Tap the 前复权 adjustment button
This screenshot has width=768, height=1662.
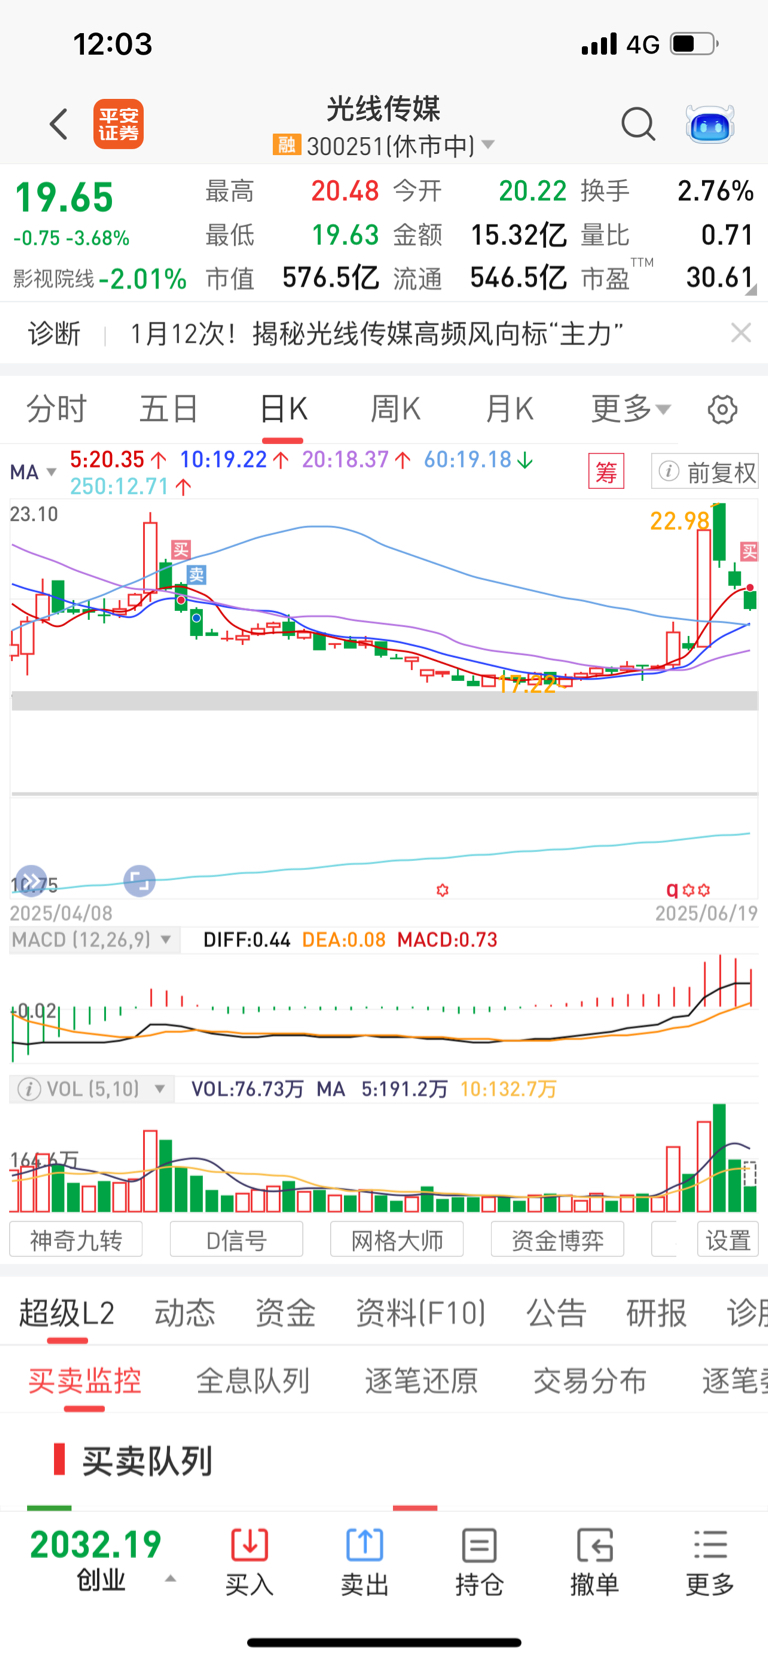point(705,472)
